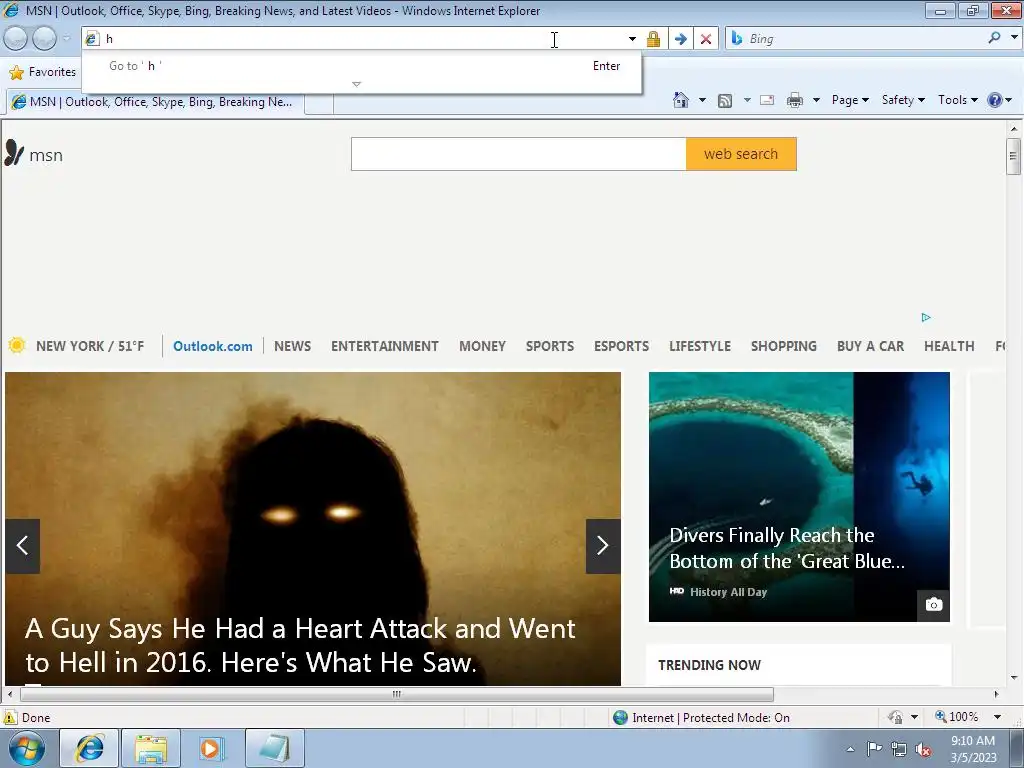Click Internet Protected Mode status text
Viewport: 1024px width, 768px height.
click(x=711, y=718)
